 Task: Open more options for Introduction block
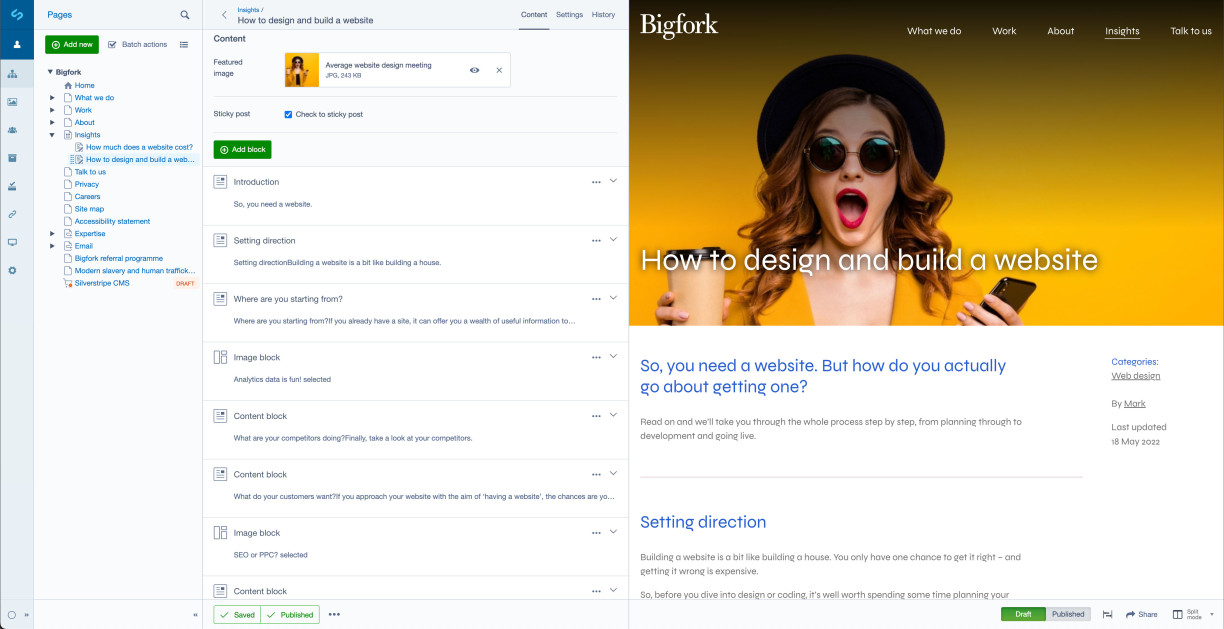[x=596, y=182]
